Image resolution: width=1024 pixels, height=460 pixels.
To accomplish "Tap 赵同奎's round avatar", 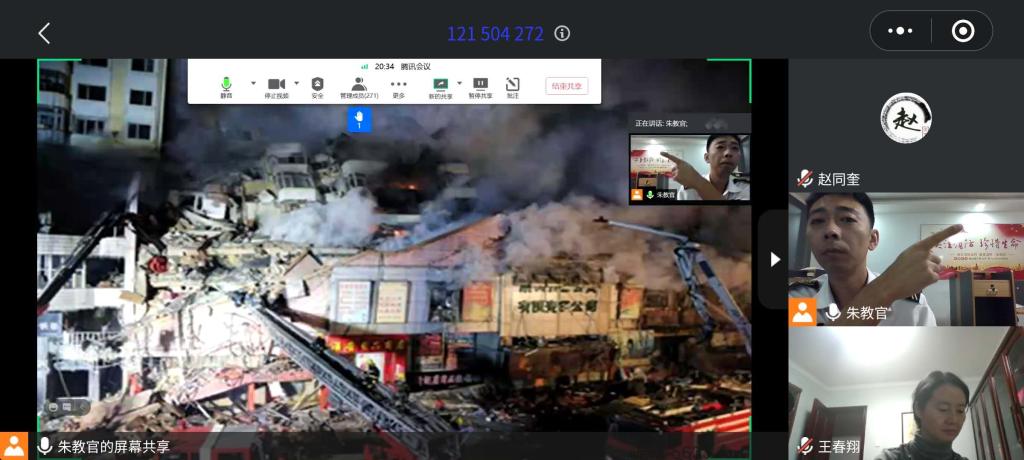I will click(x=906, y=118).
